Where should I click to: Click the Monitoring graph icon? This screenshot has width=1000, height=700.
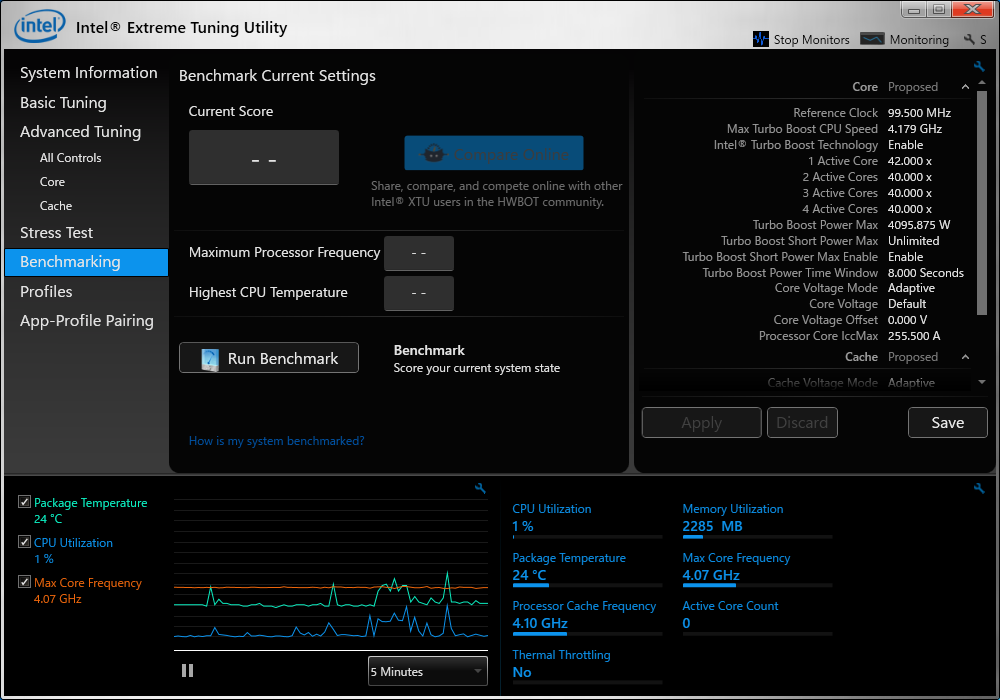pyautogui.click(x=872, y=39)
